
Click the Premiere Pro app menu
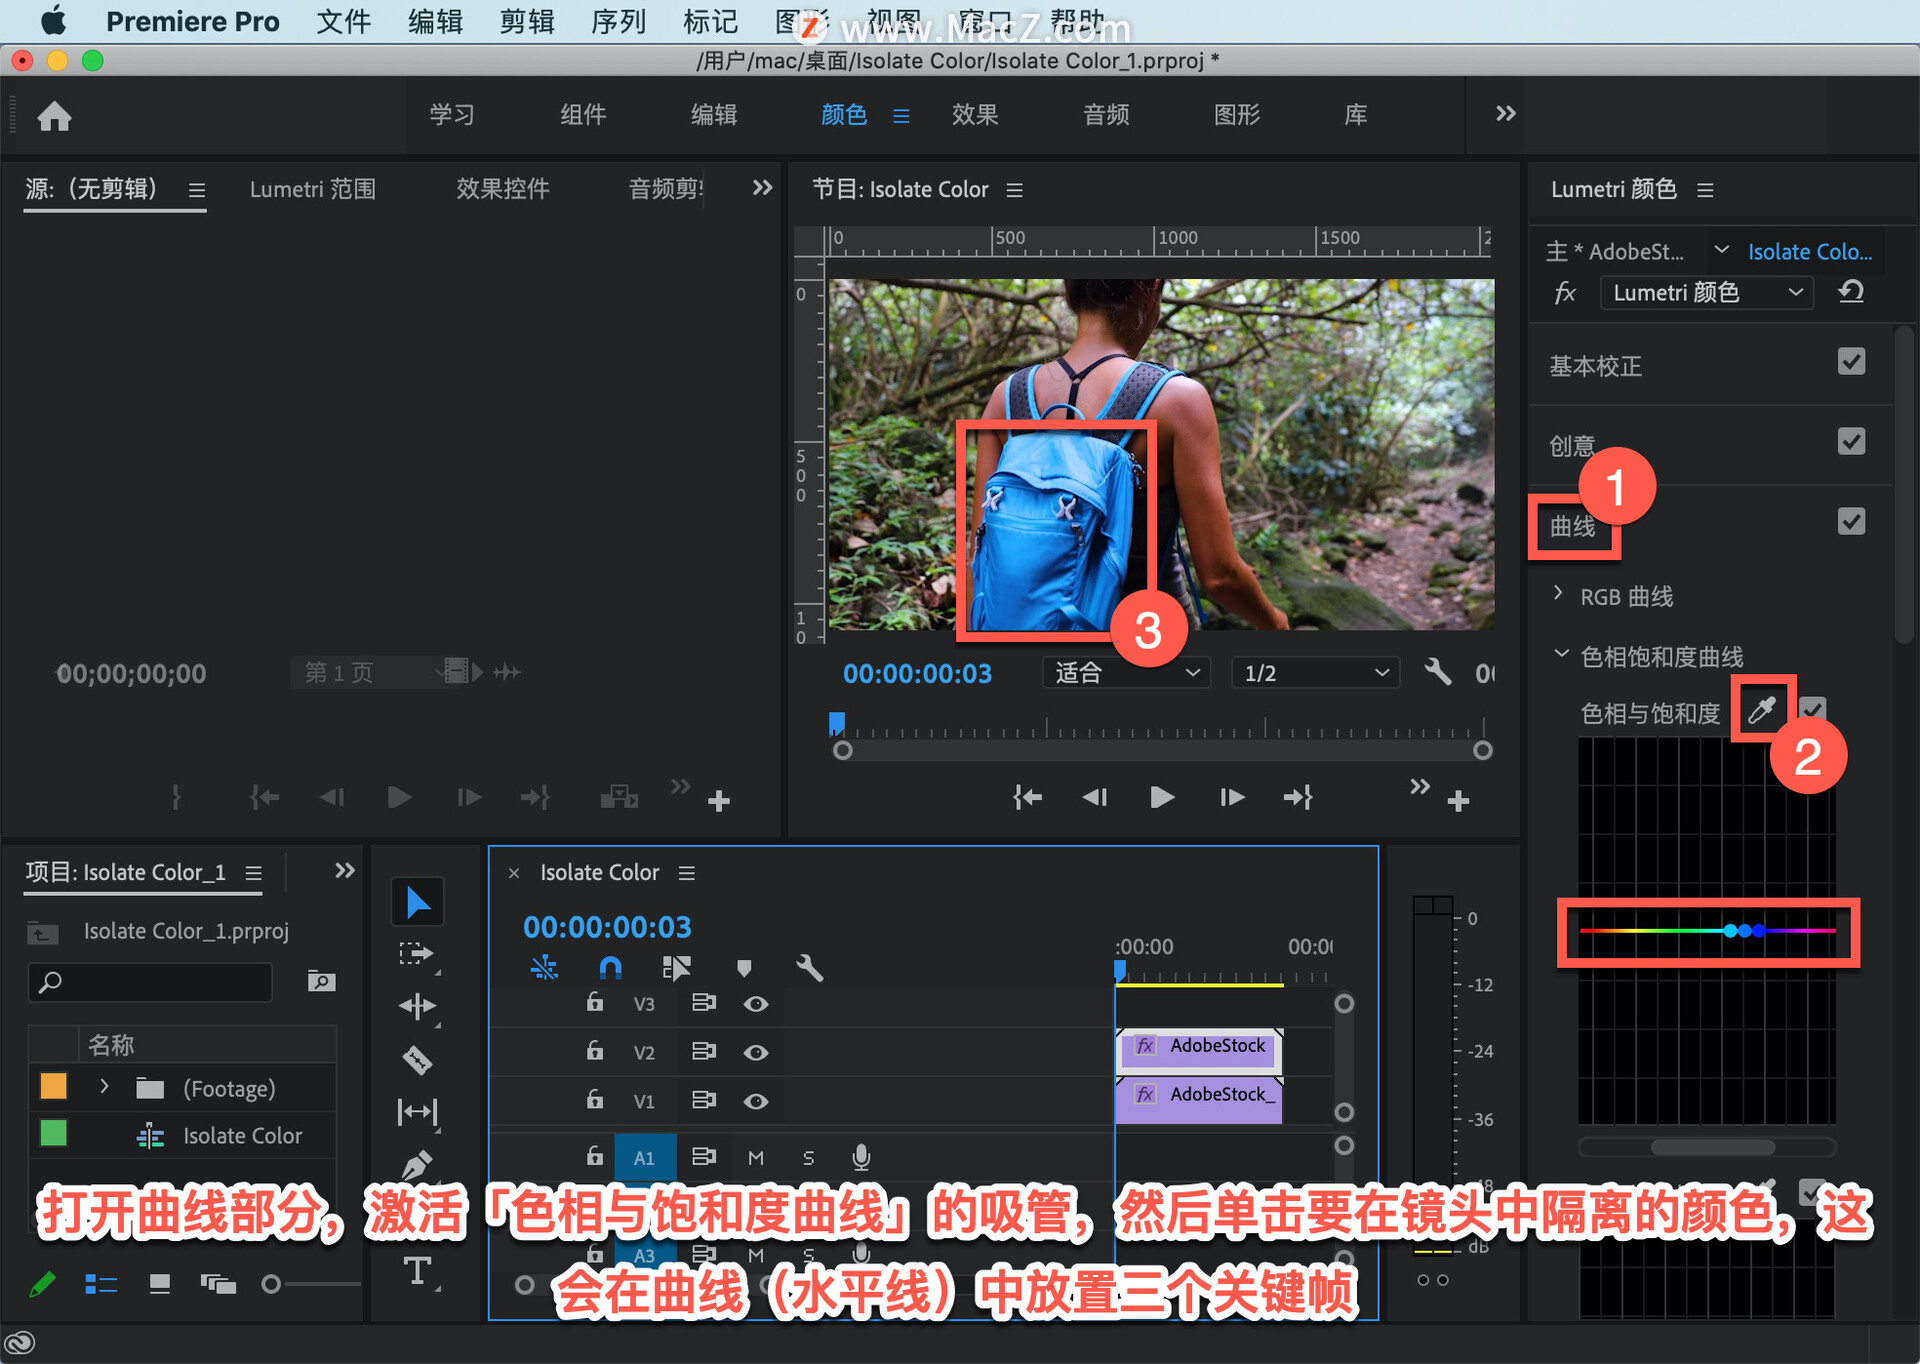coord(193,22)
